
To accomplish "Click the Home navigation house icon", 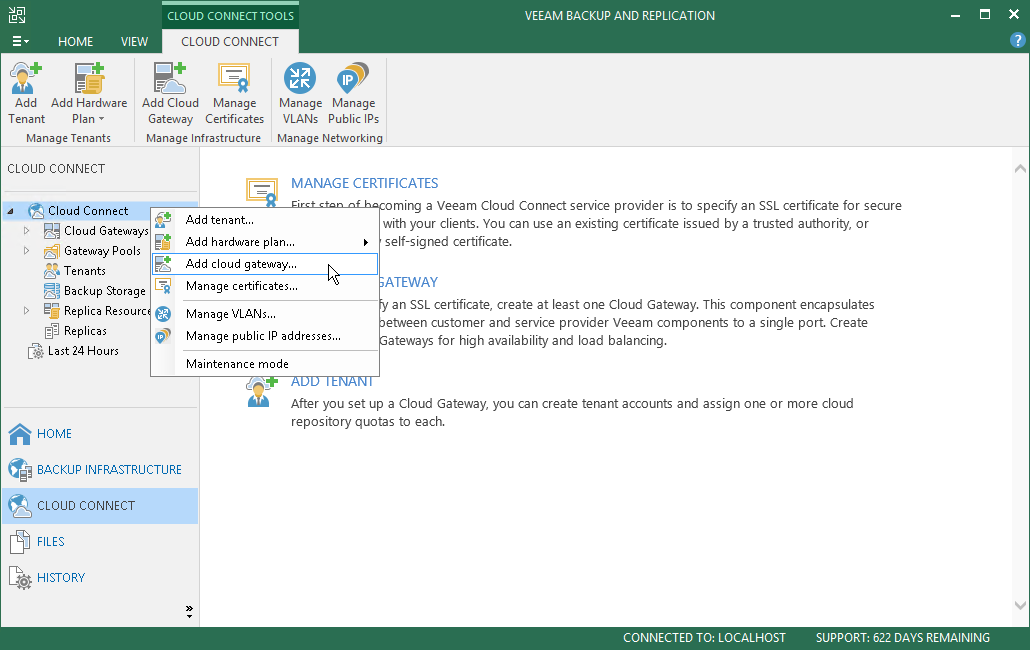I will coord(20,433).
